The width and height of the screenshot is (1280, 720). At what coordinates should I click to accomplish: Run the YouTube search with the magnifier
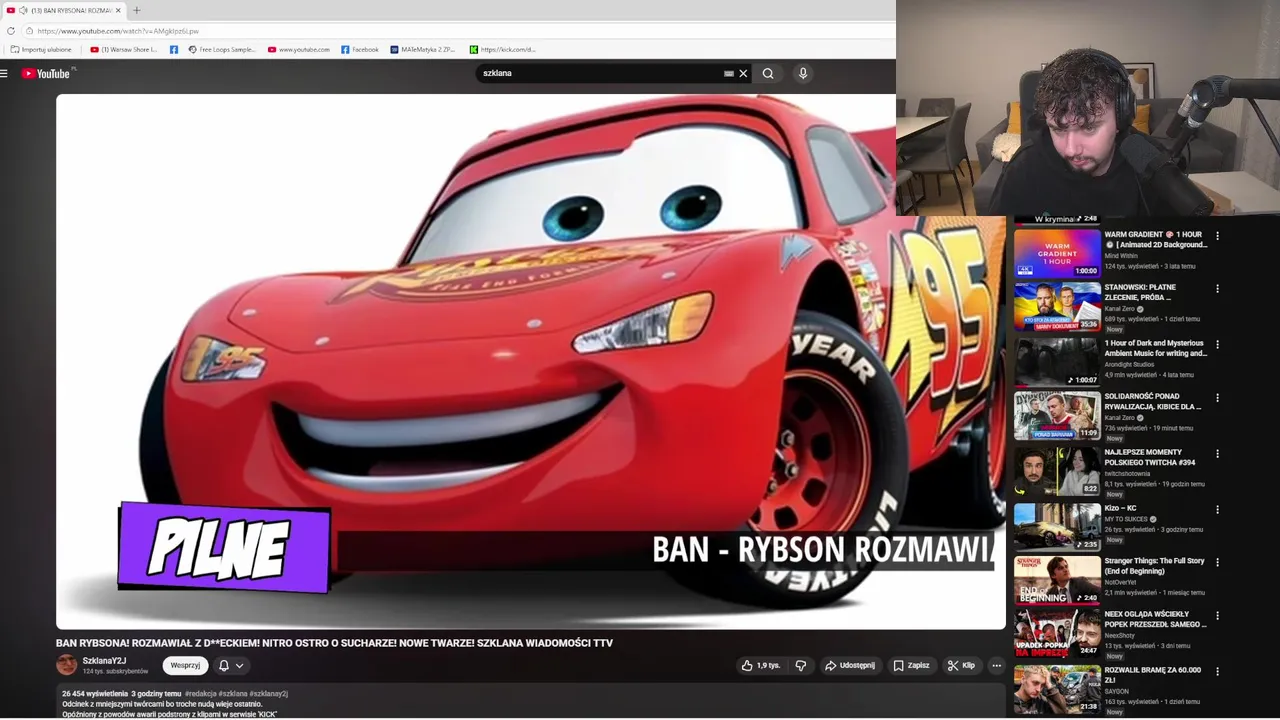pos(768,73)
